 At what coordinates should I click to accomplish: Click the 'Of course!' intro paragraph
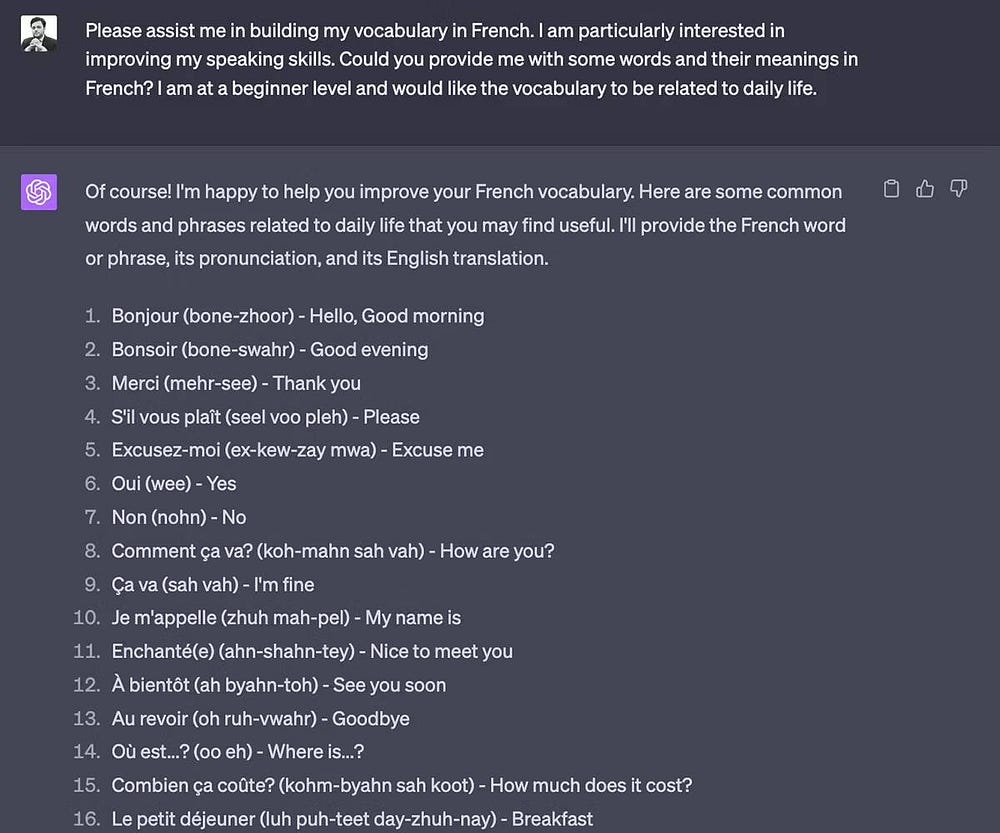[465, 225]
